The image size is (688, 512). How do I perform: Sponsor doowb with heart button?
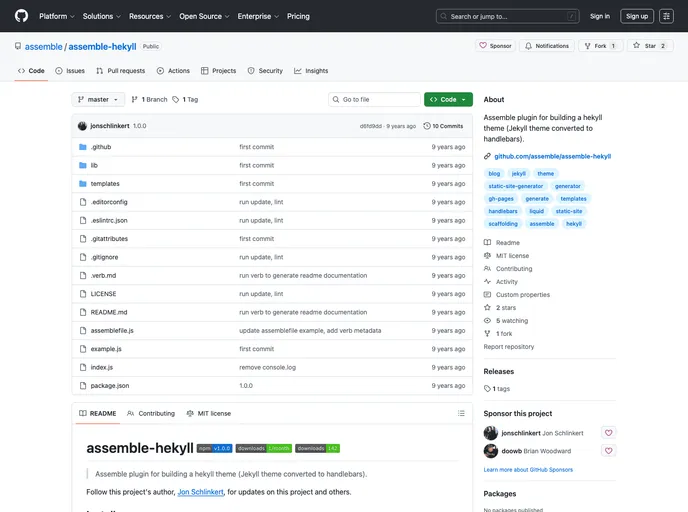pyautogui.click(x=608, y=451)
